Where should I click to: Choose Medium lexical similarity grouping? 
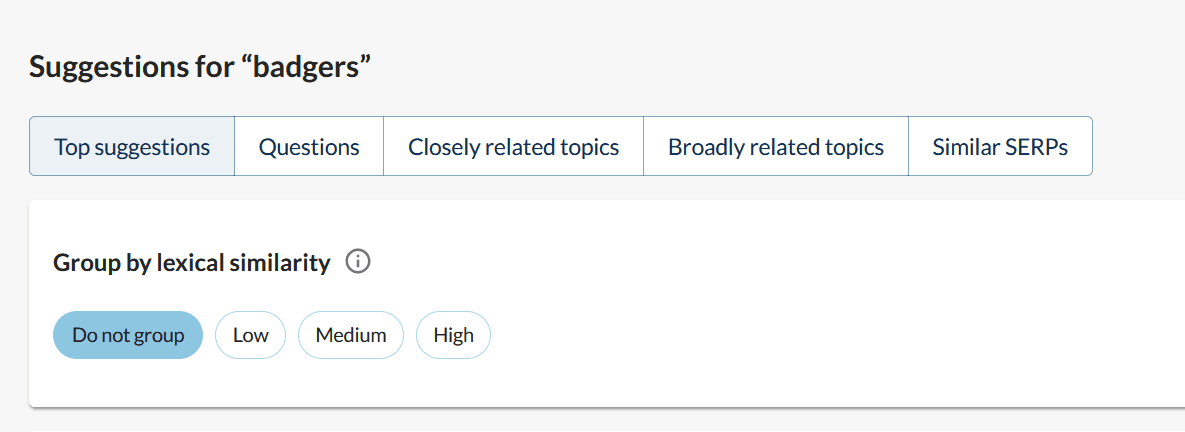[351, 335]
